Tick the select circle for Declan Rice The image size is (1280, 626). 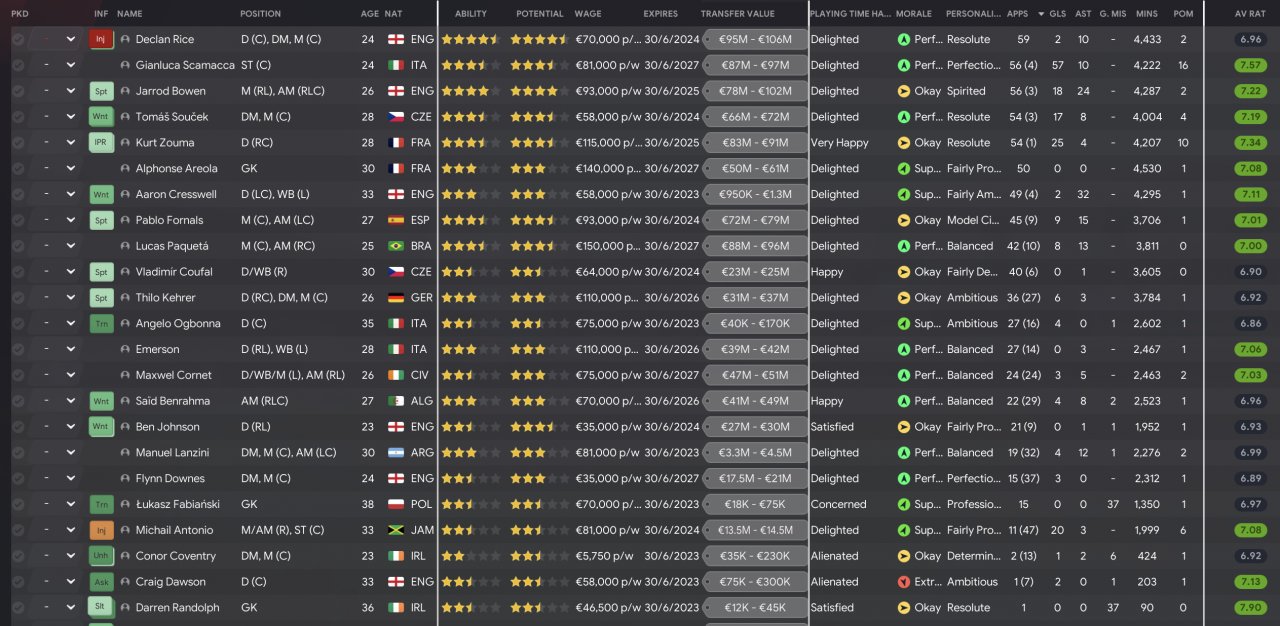tap(18, 39)
